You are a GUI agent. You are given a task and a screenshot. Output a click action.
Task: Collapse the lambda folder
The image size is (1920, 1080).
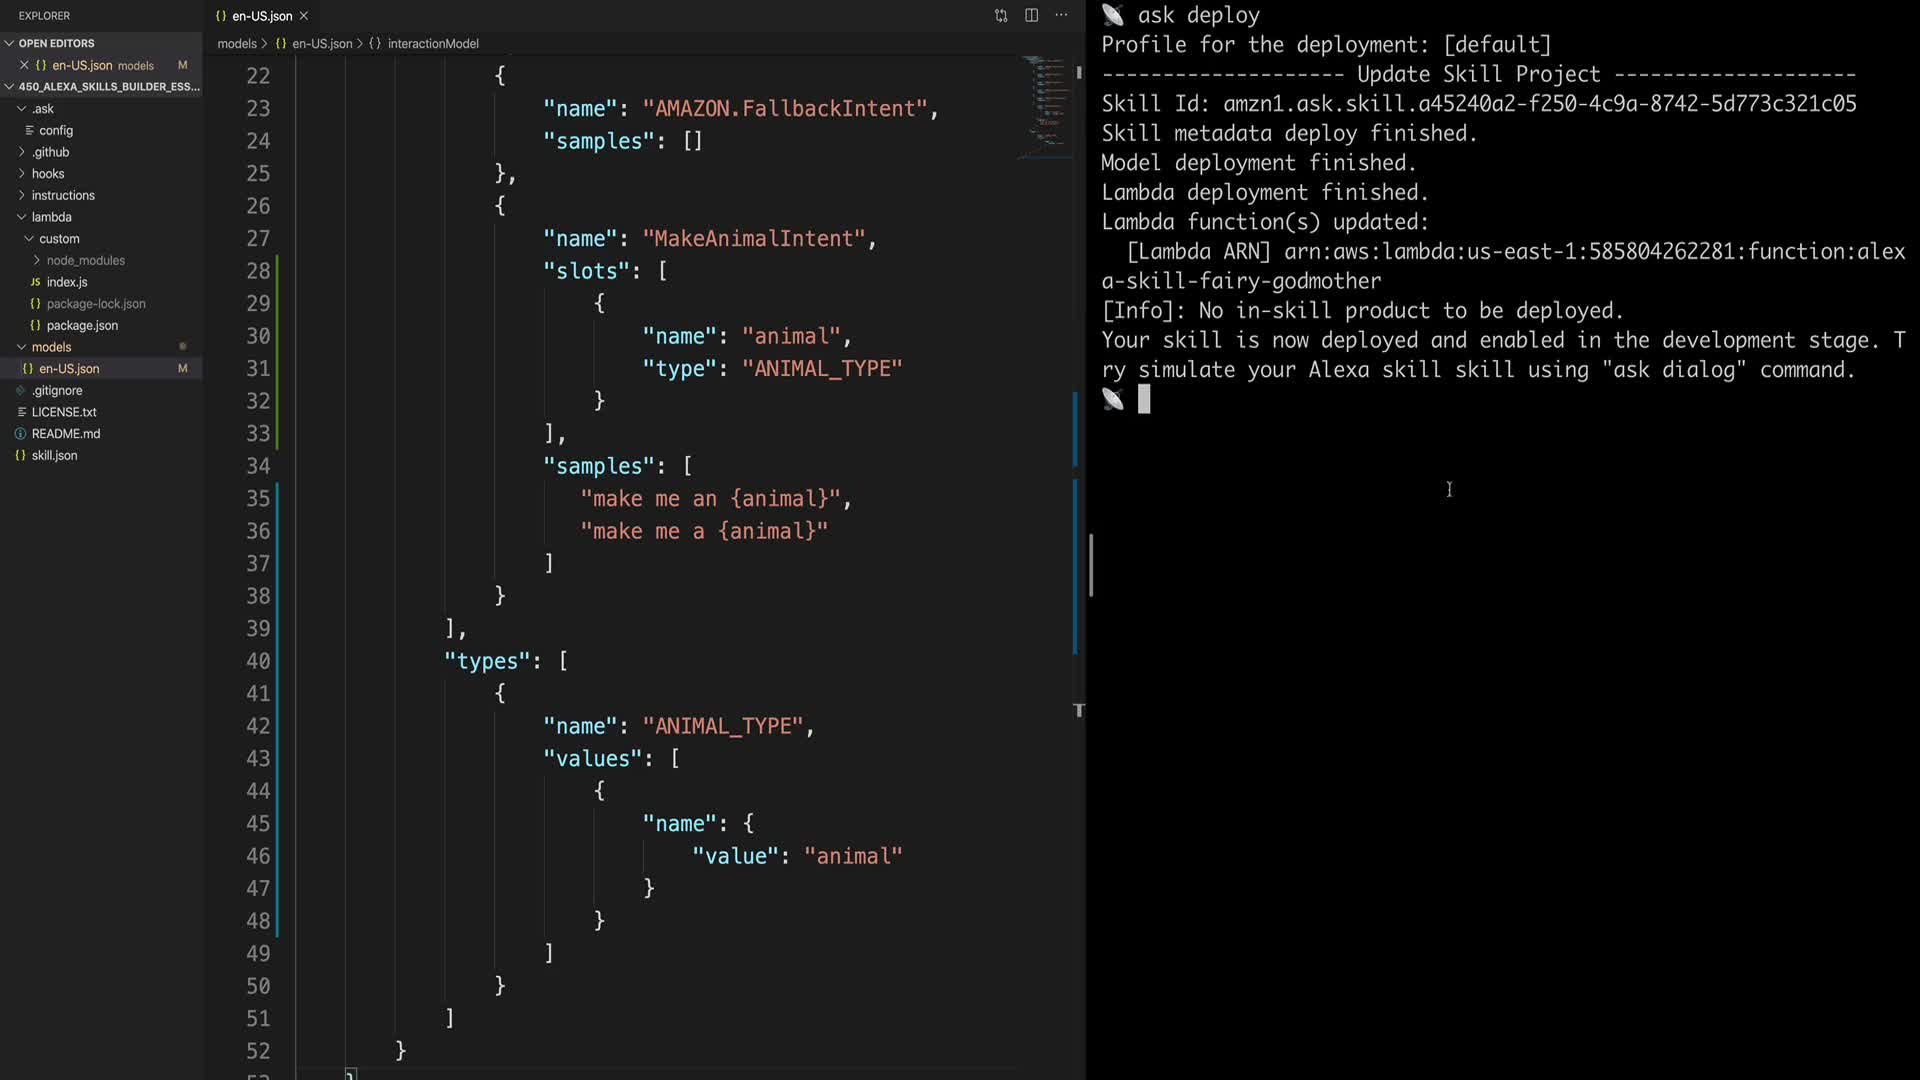point(51,217)
